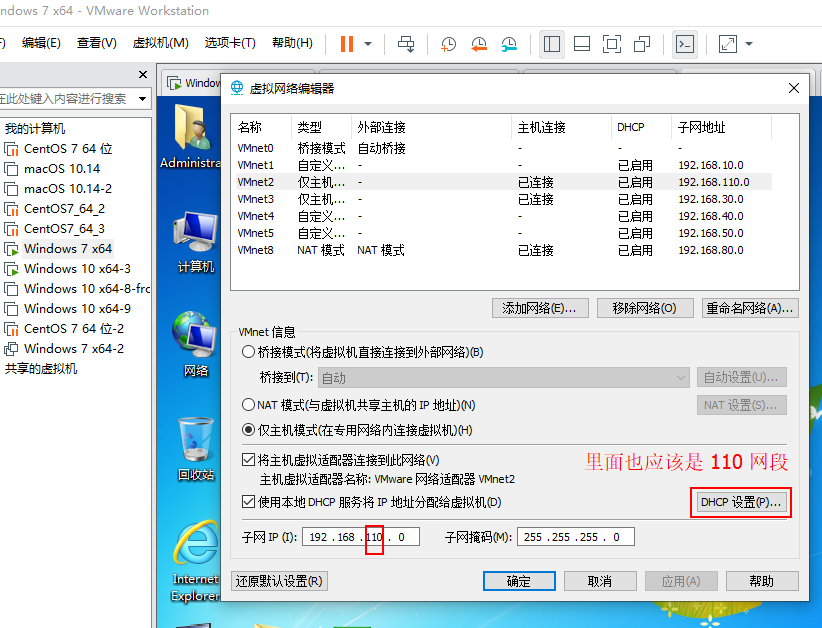The image size is (822, 628).
Task: Click the 子网地址 column header
Action: (721, 127)
